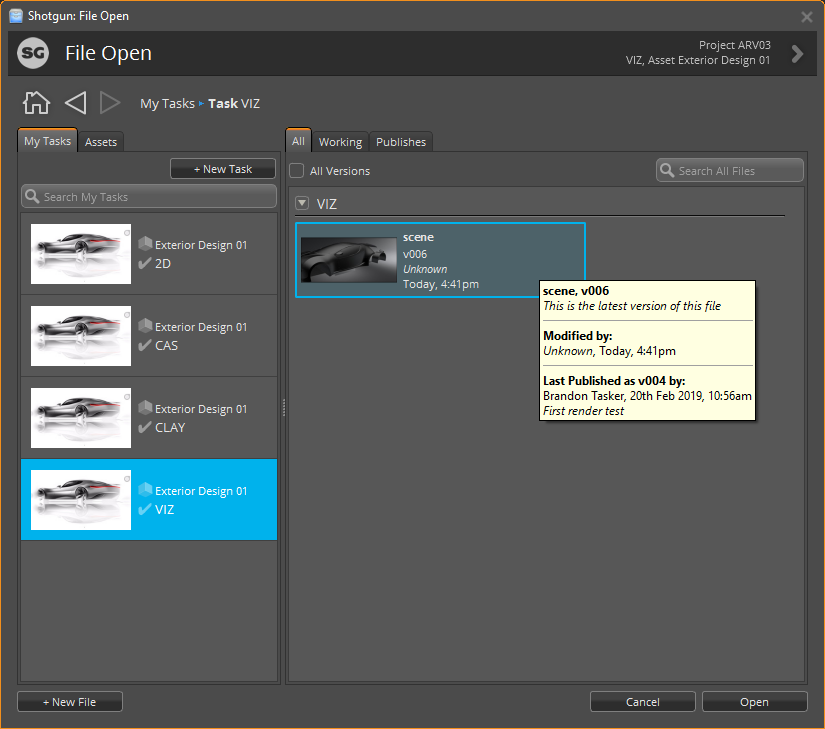Click the + New File button

[x=69, y=701]
